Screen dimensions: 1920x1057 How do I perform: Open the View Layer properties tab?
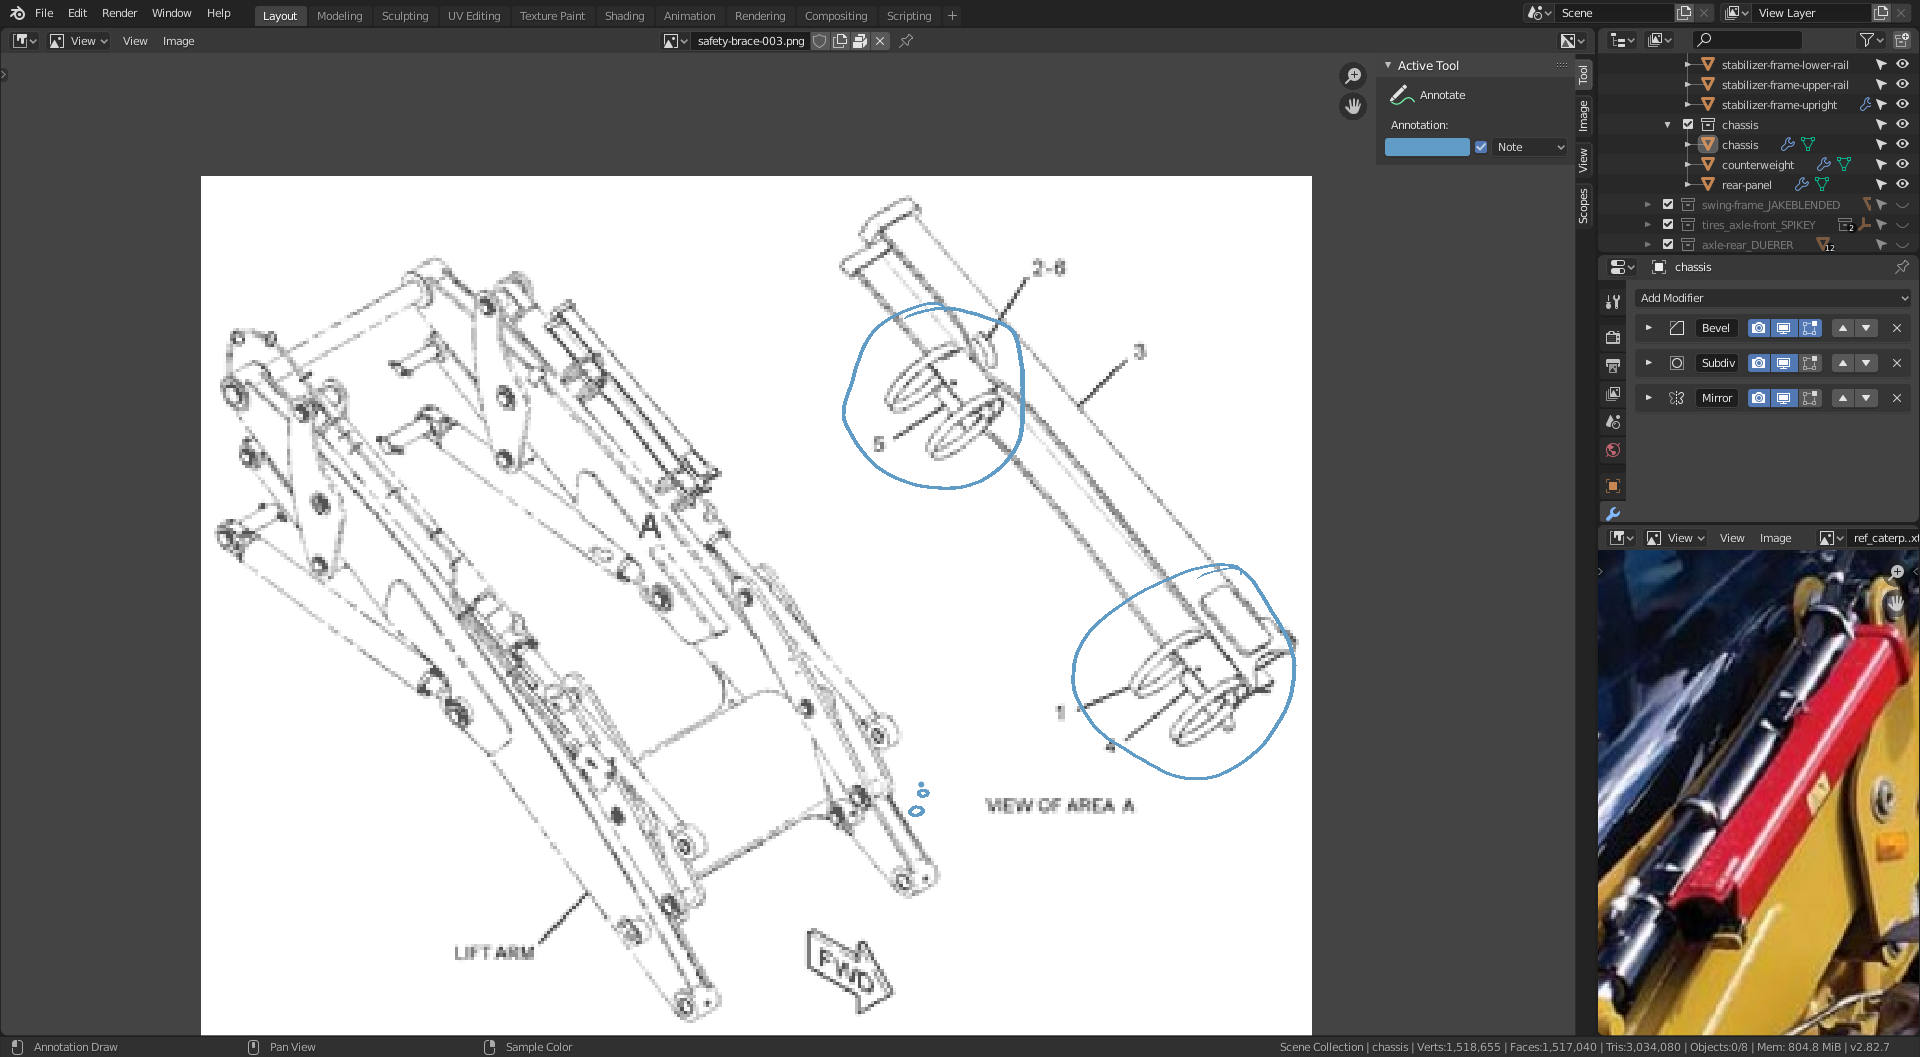(x=1613, y=394)
